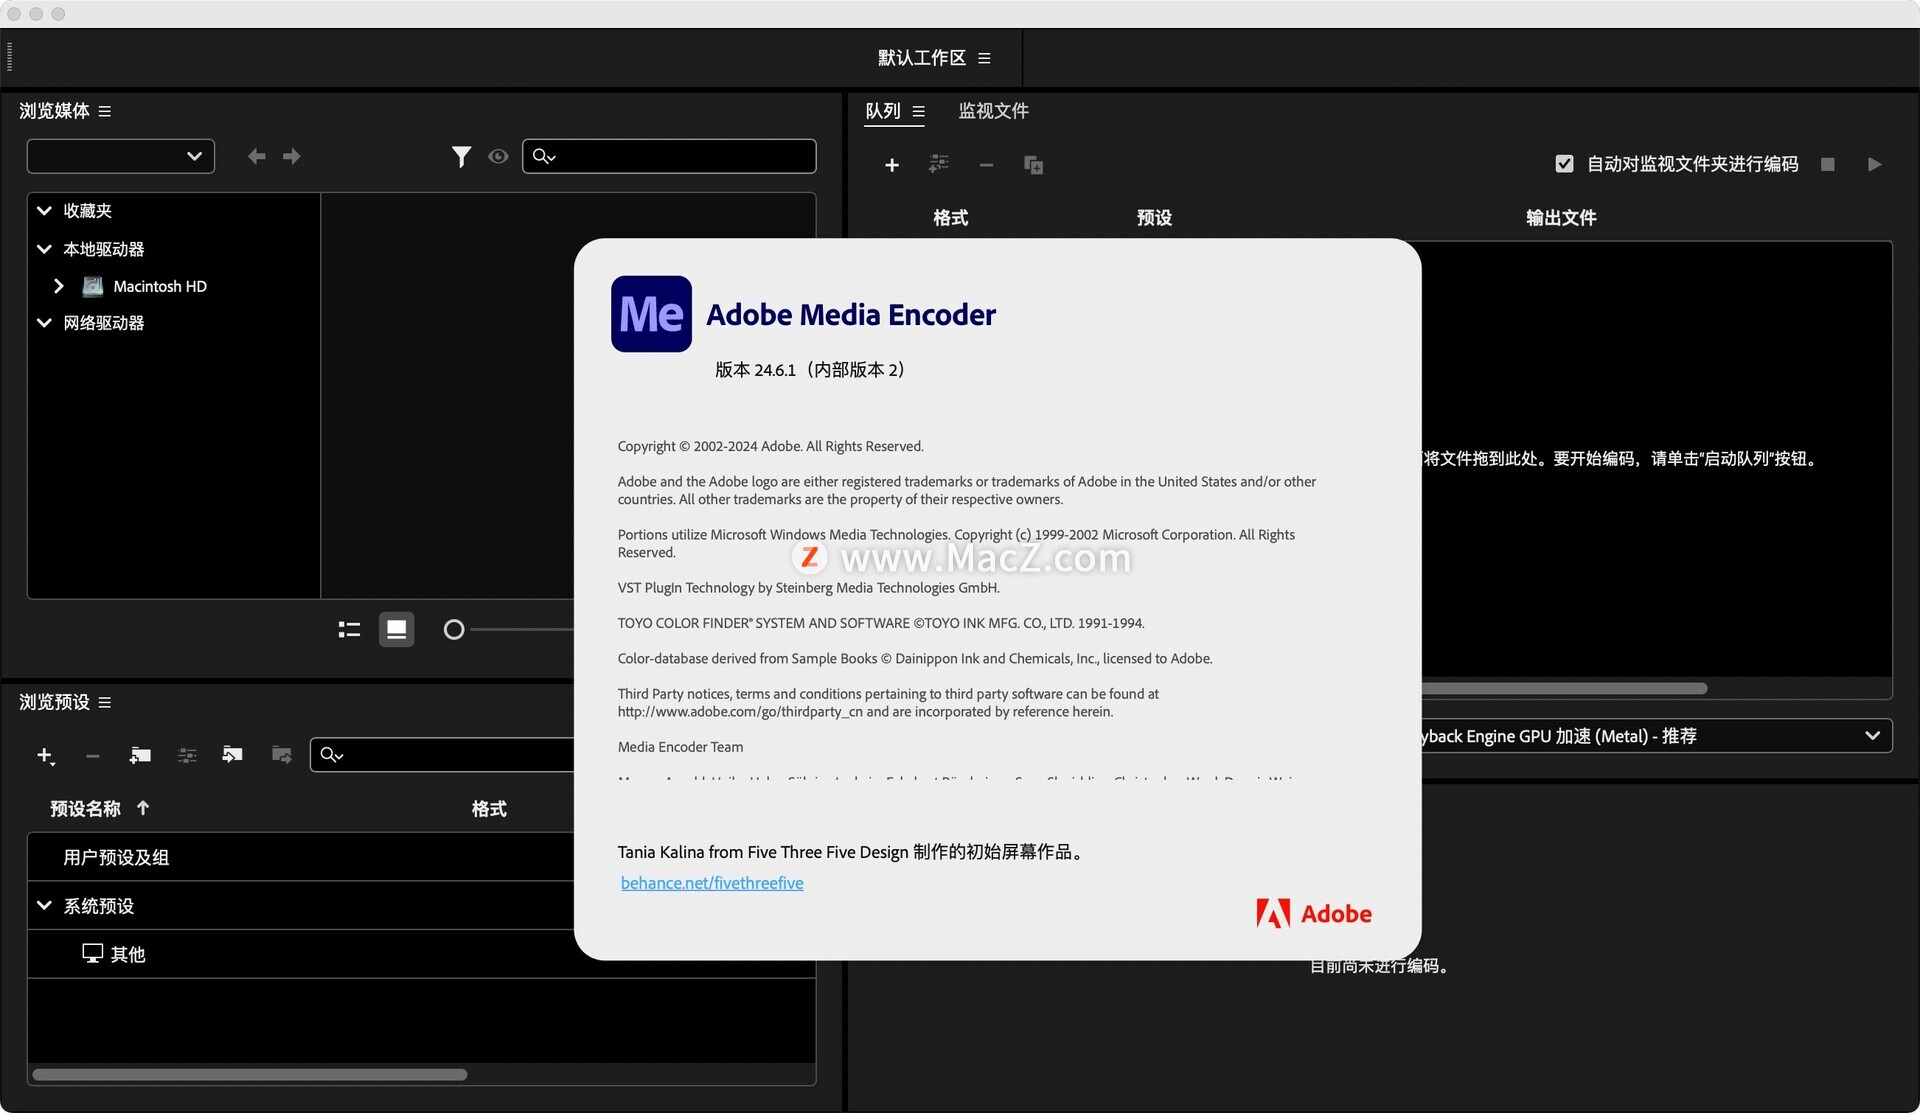Image resolution: width=1920 pixels, height=1113 pixels.
Task: Click the filter funnel icon in media browser
Action: pos(461,157)
